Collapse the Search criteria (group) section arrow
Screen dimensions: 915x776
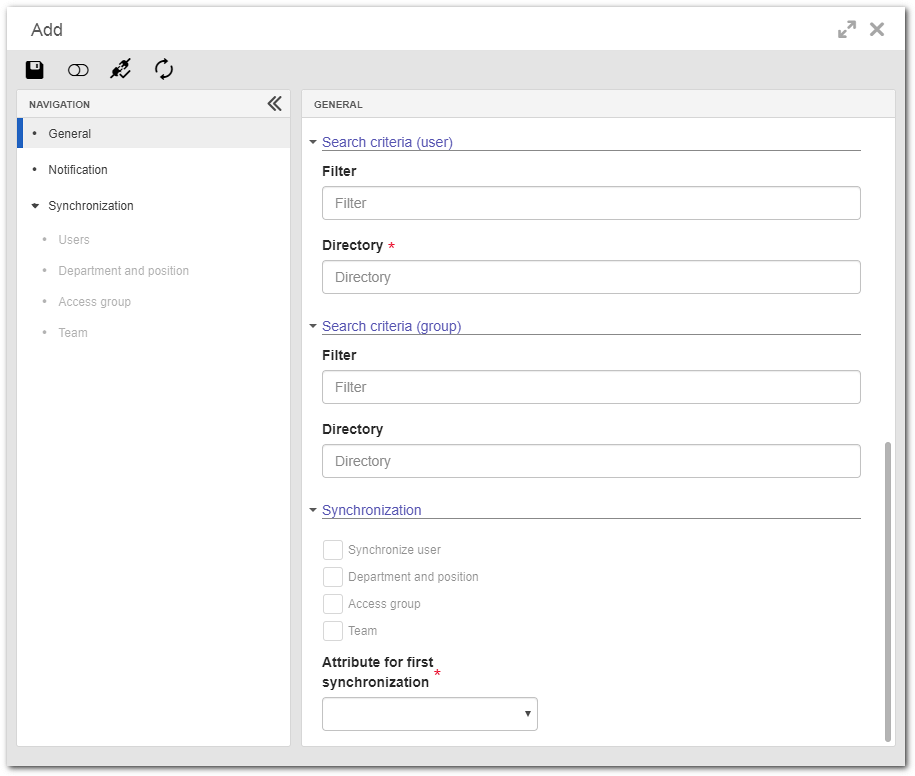pyautogui.click(x=313, y=326)
